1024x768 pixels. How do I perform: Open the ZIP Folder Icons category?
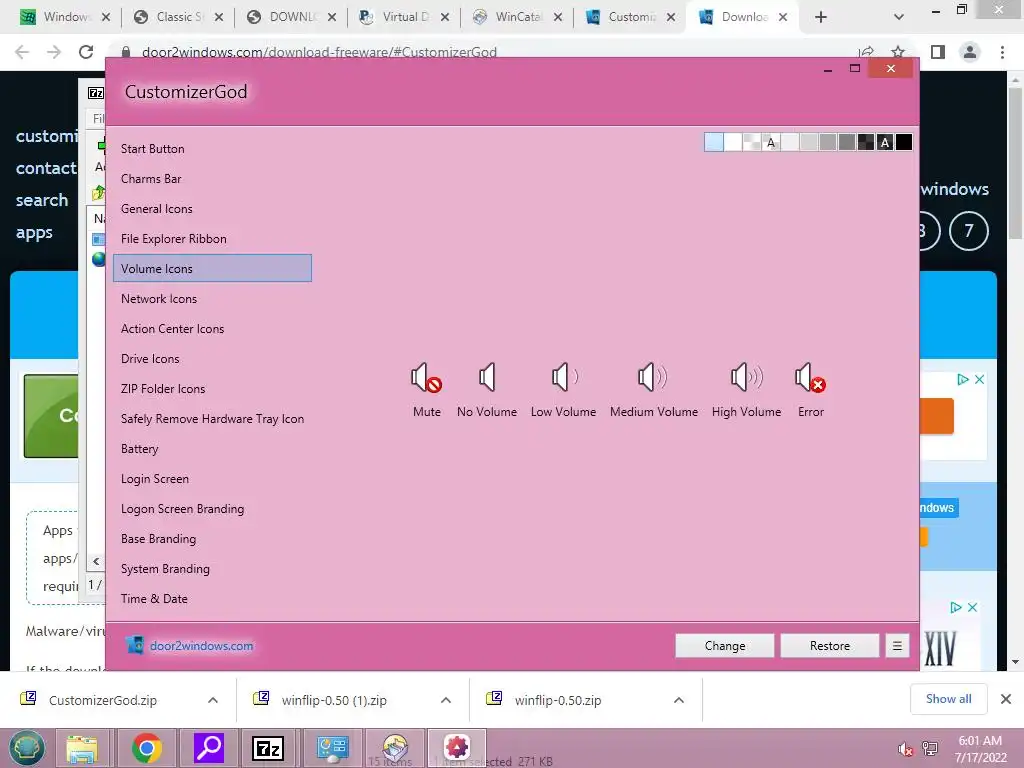pyautogui.click(x=212, y=389)
